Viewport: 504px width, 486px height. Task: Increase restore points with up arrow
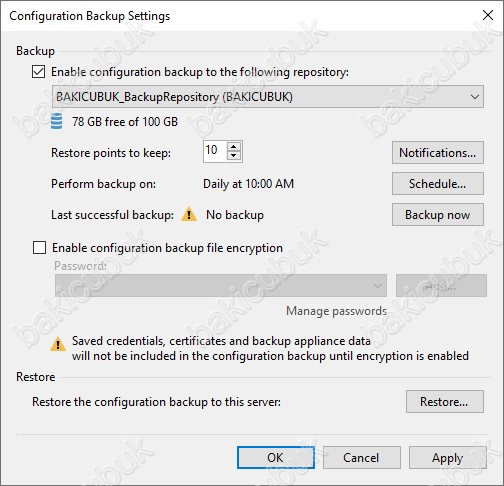[234, 147]
